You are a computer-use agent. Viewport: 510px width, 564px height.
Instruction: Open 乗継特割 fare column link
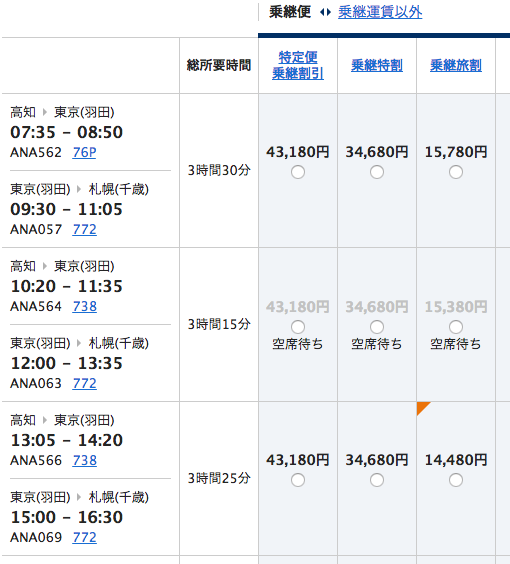click(x=377, y=65)
